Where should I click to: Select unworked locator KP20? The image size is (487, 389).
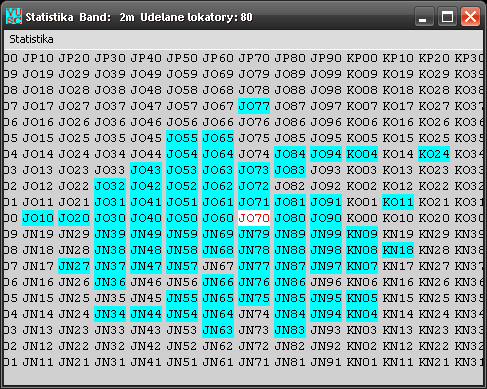[434, 58]
